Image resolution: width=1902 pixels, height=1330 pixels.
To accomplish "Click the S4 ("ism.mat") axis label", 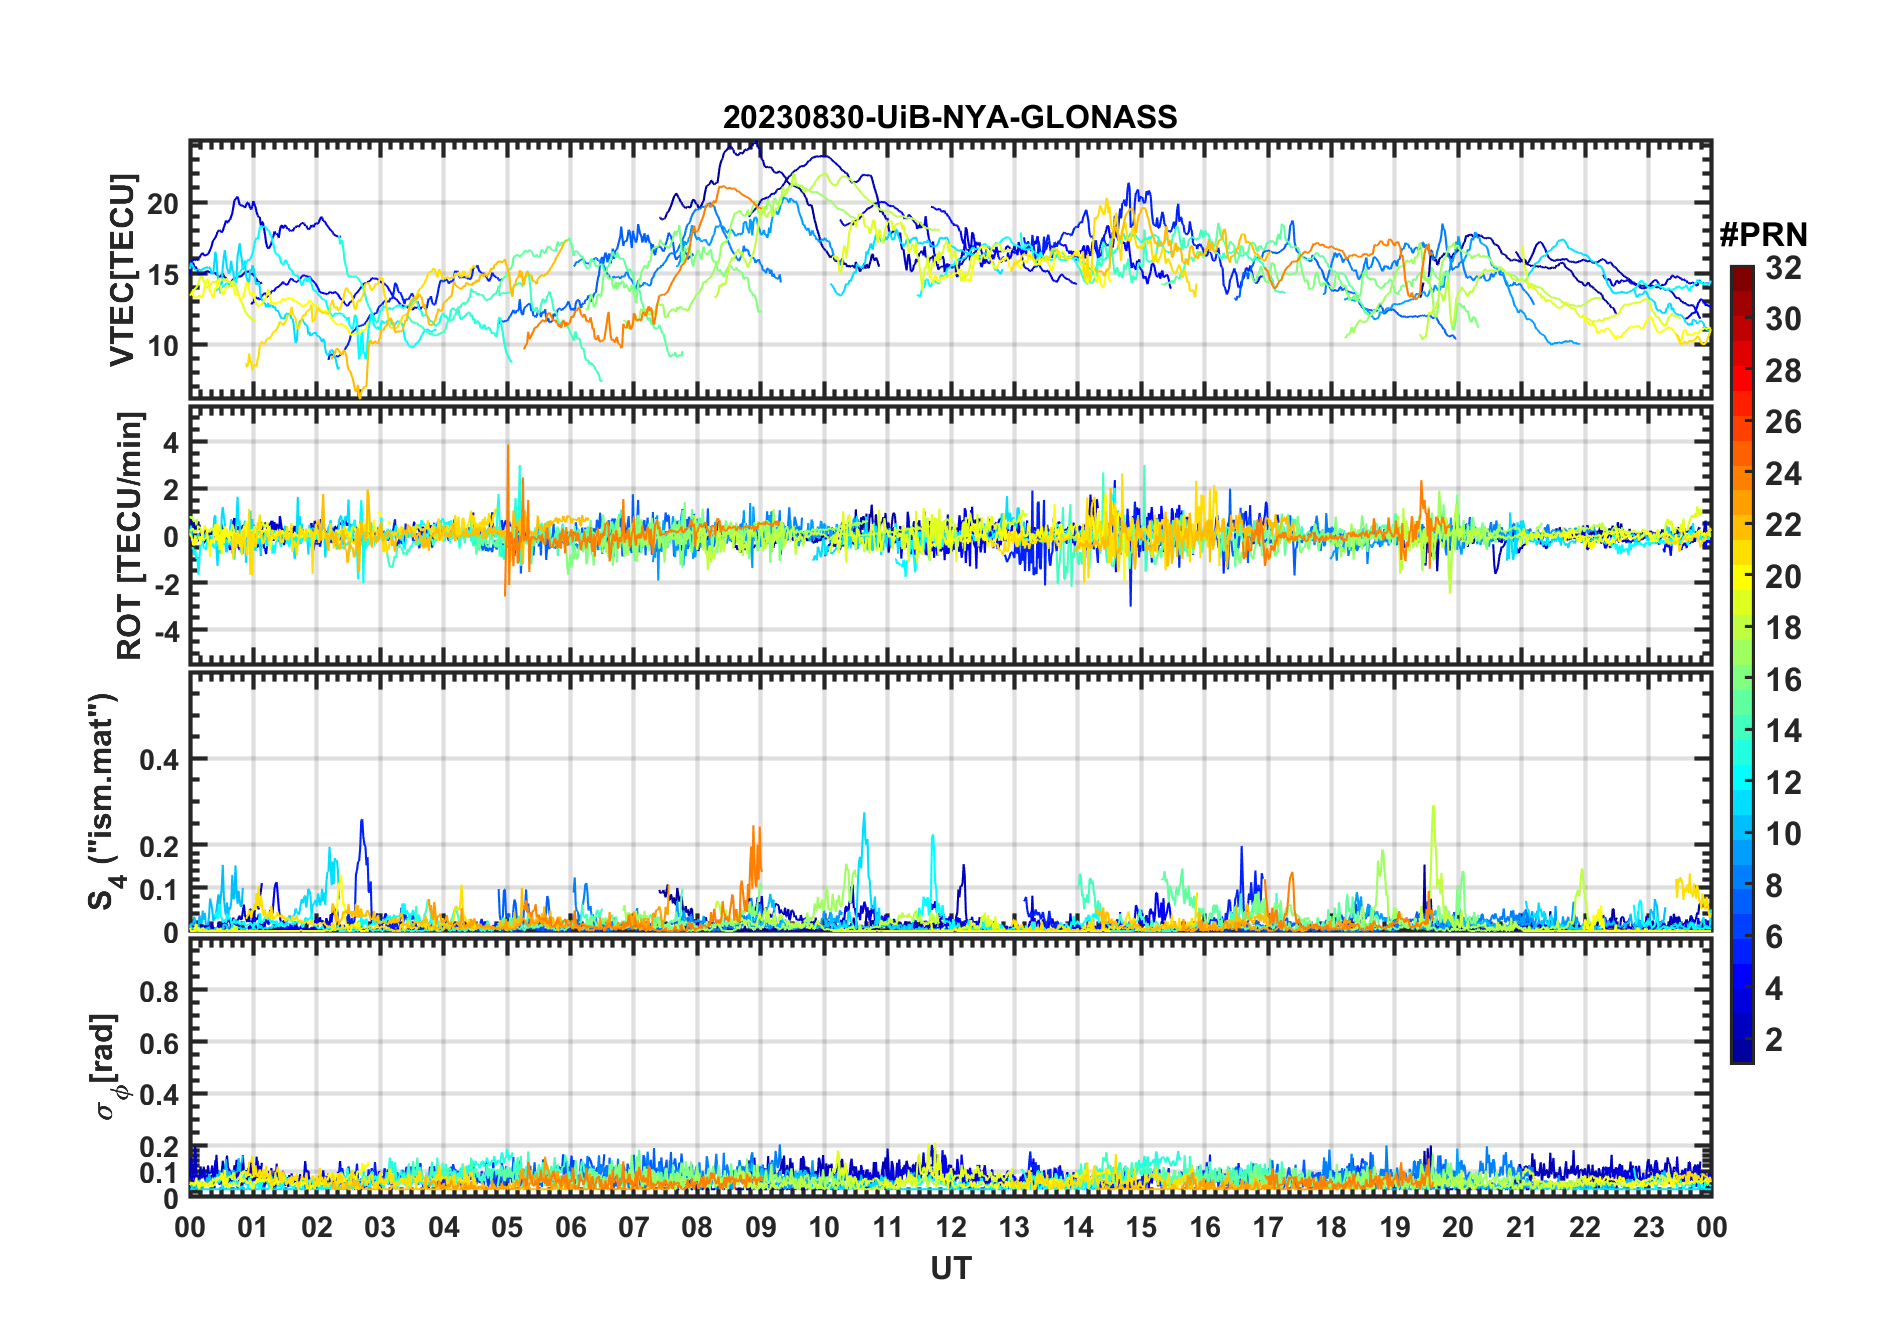I will pyautogui.click(x=104, y=801).
